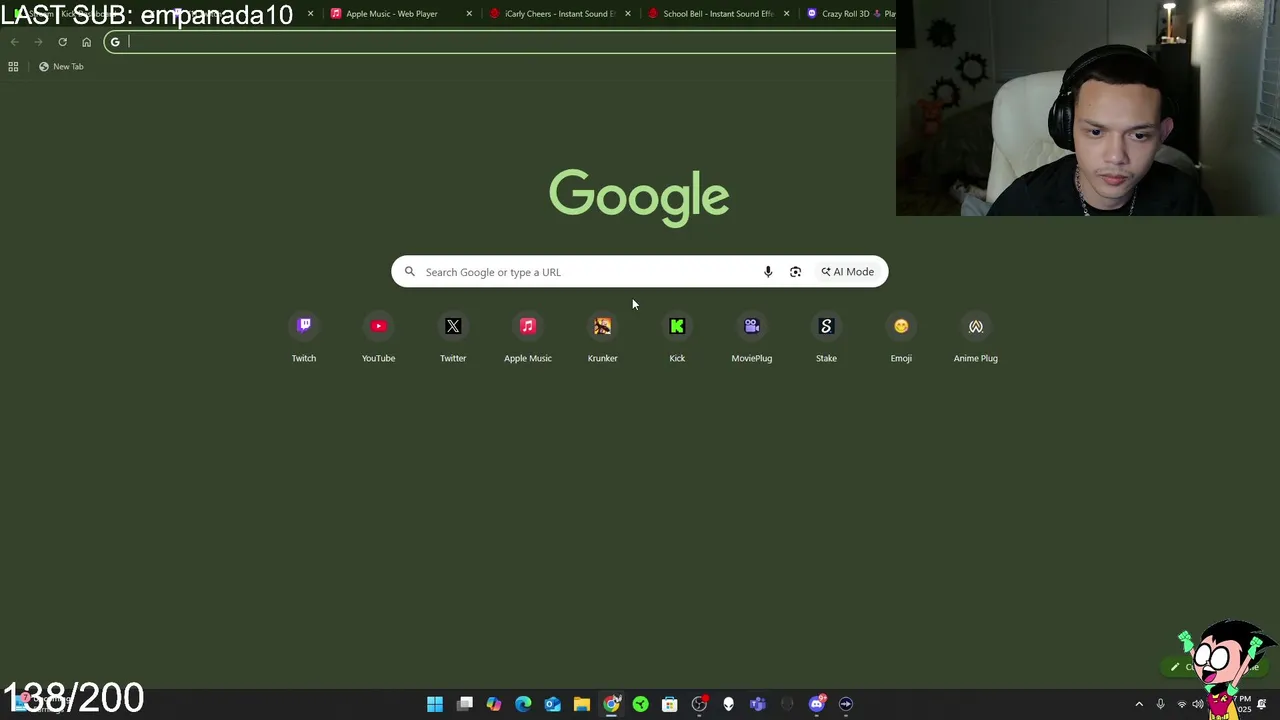Open Microsoft Store from the taskbar
The height and width of the screenshot is (720, 1280).
click(x=669, y=704)
